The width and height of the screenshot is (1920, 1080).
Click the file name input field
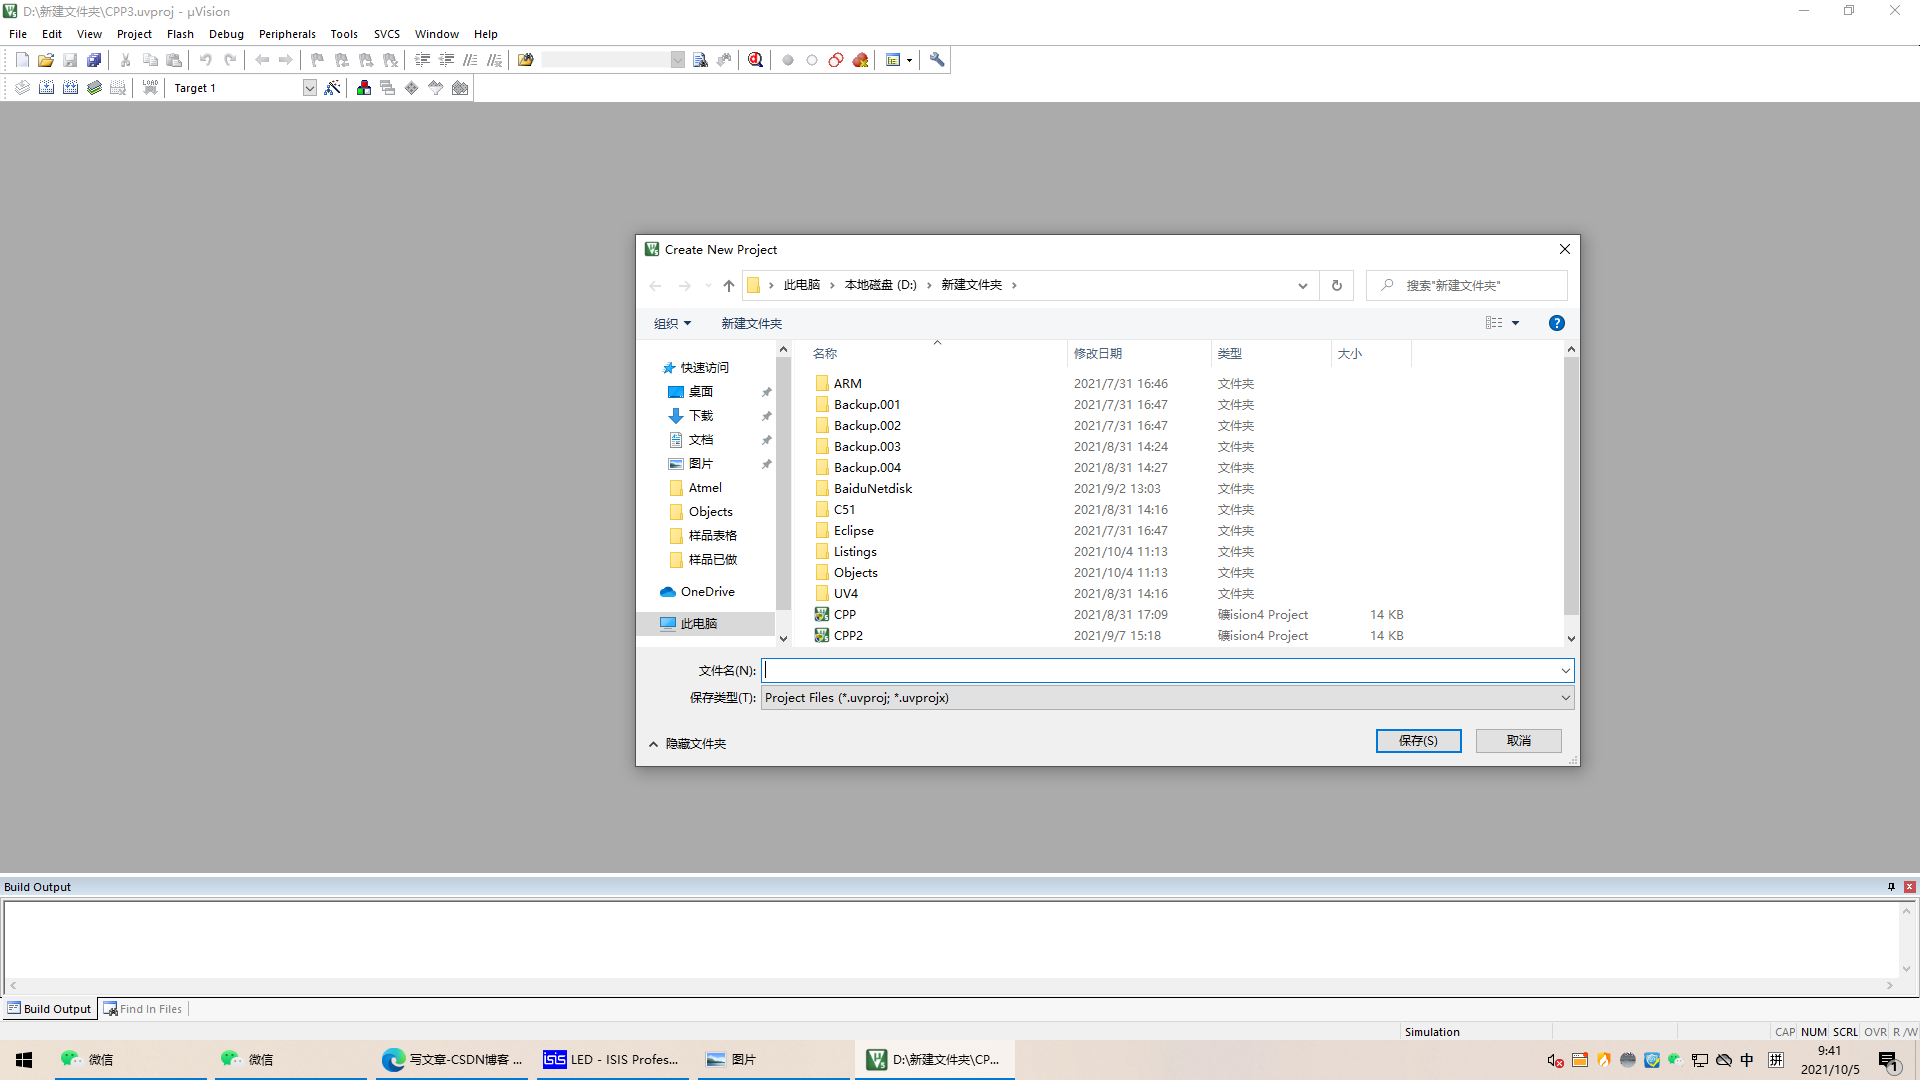pyautogui.click(x=1166, y=670)
